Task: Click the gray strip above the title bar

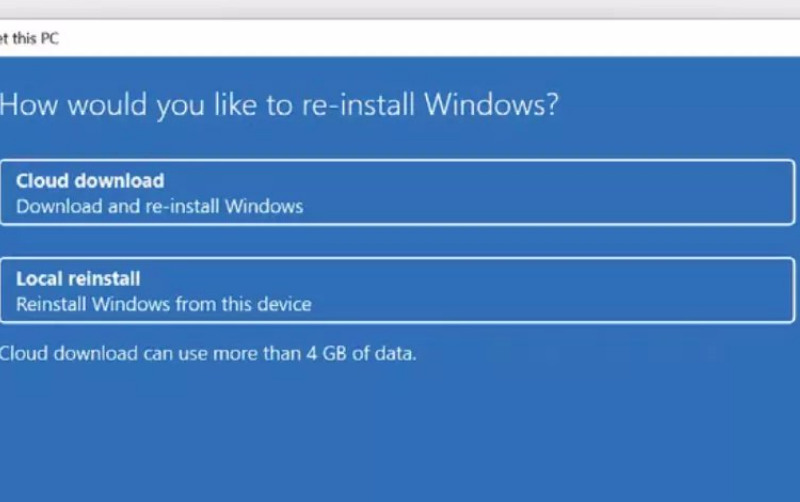Action: click(x=400, y=9)
